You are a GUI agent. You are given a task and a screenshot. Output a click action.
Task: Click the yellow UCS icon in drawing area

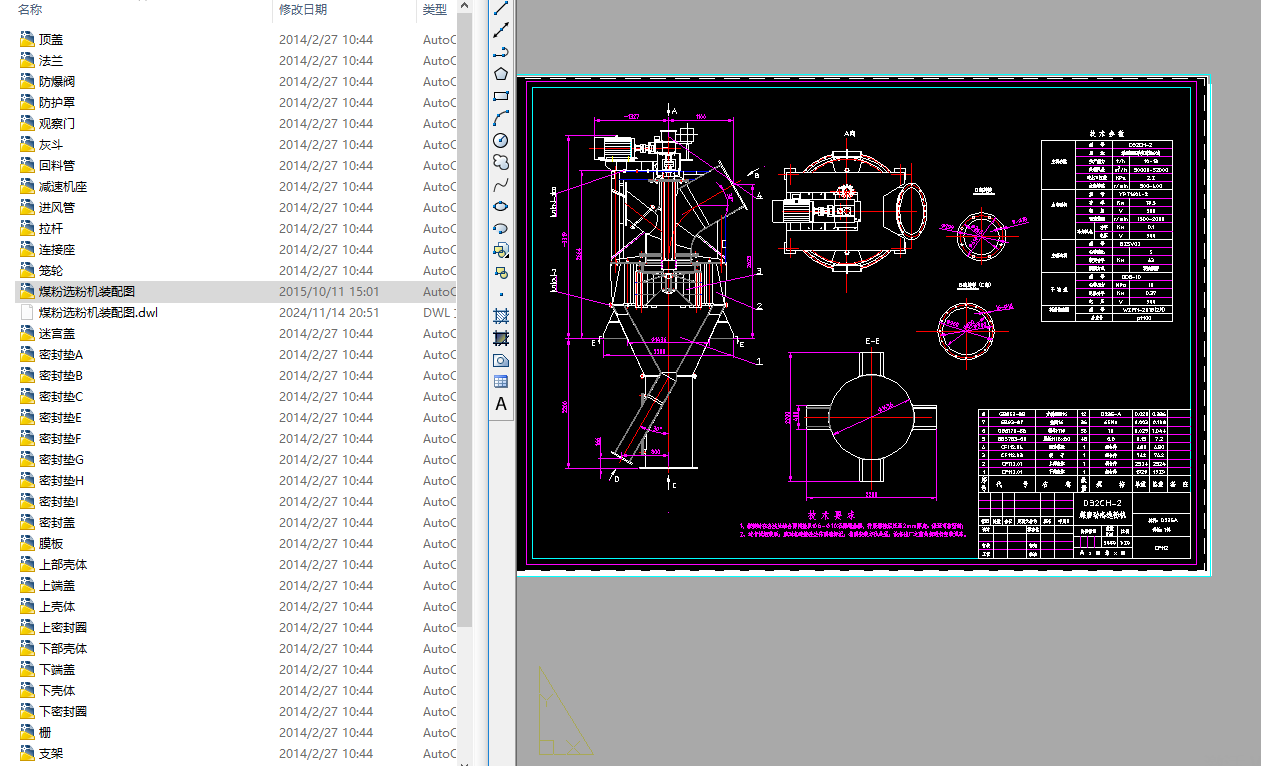pyautogui.click(x=564, y=711)
